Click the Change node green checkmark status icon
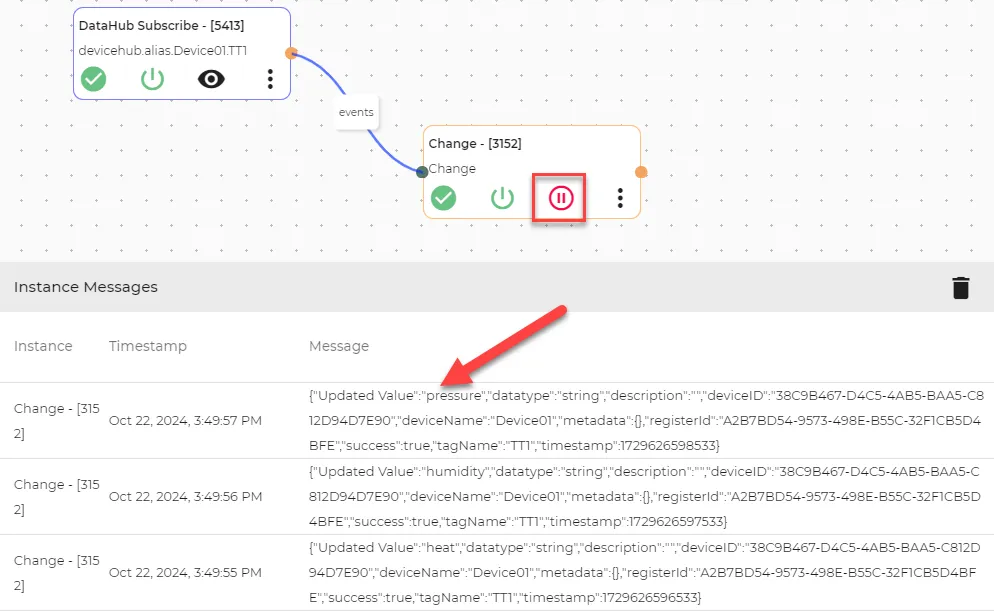The image size is (994, 613). pyautogui.click(x=443, y=198)
